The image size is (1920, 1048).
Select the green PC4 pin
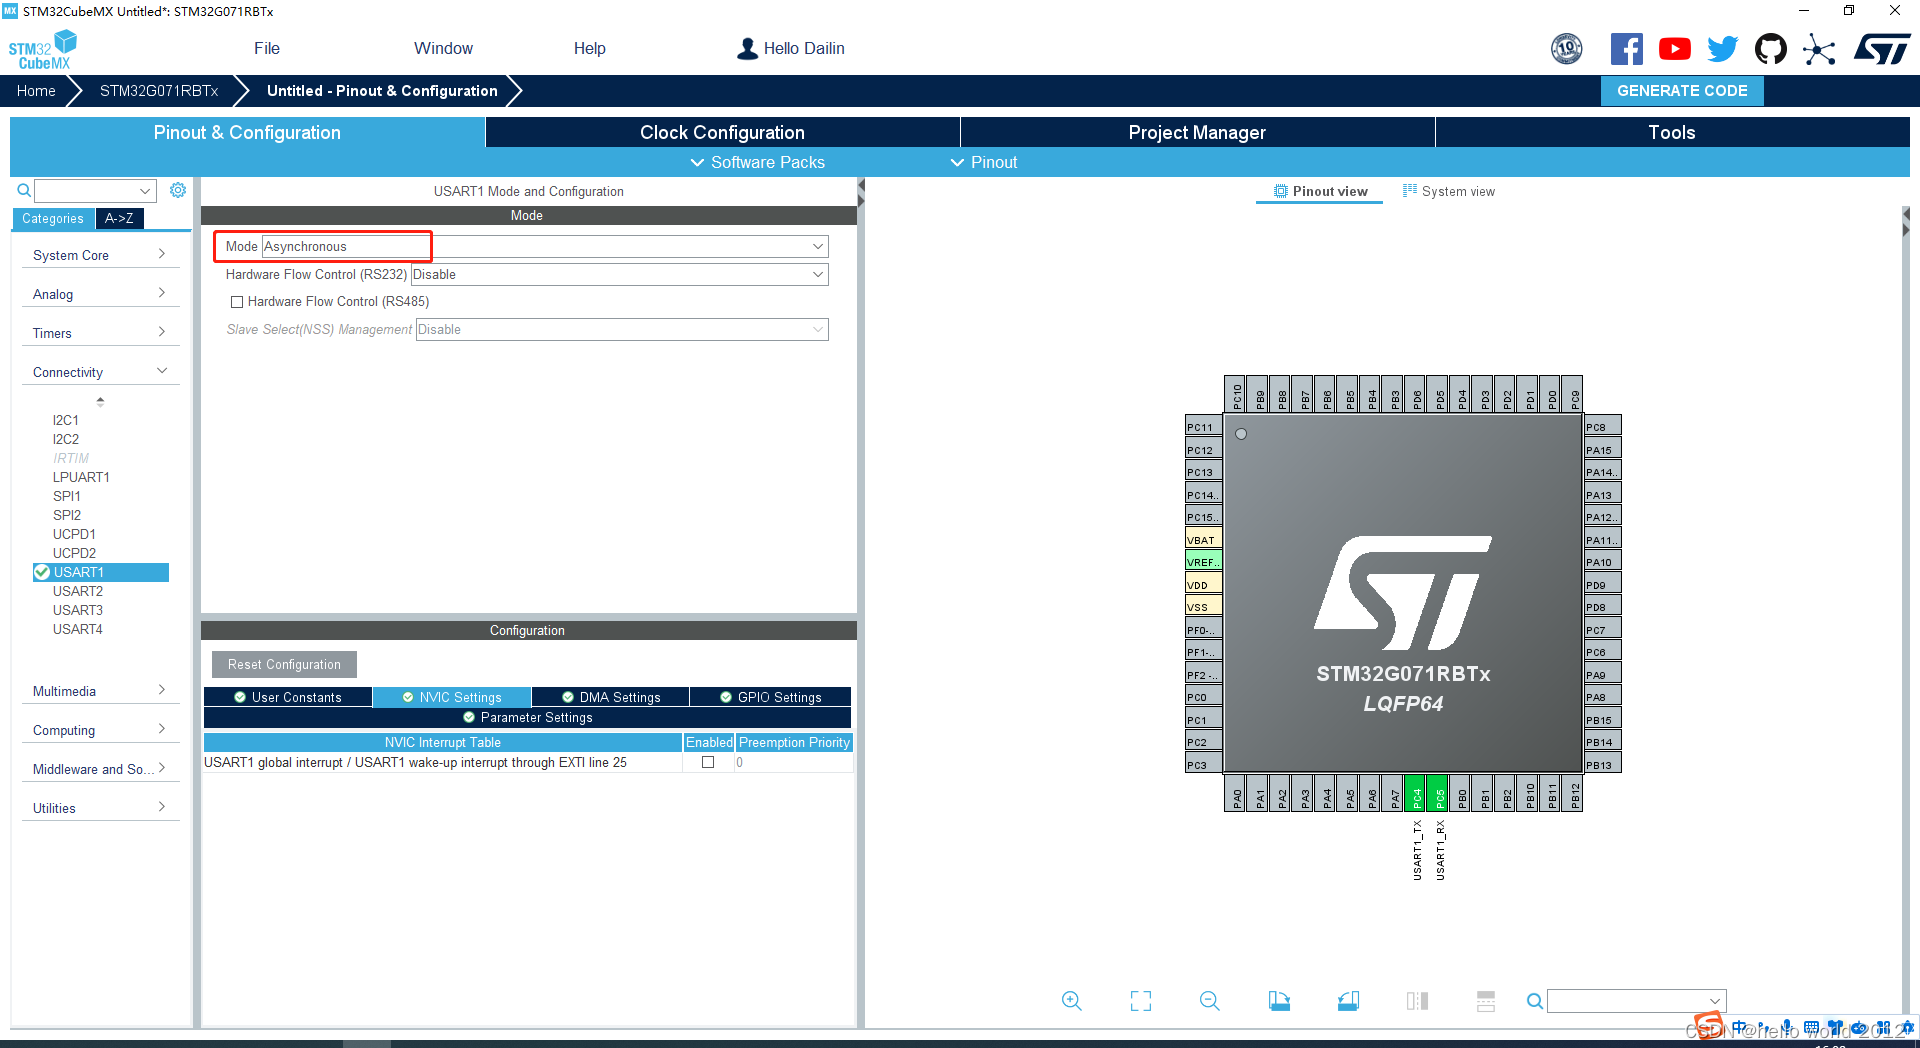click(x=1416, y=794)
